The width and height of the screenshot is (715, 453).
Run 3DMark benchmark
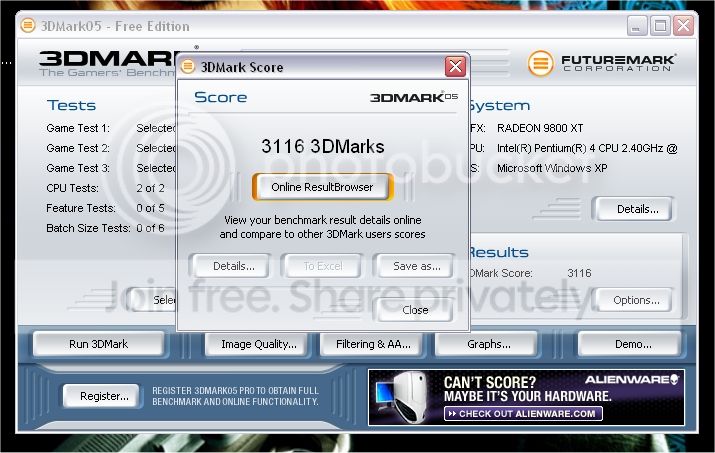point(98,344)
